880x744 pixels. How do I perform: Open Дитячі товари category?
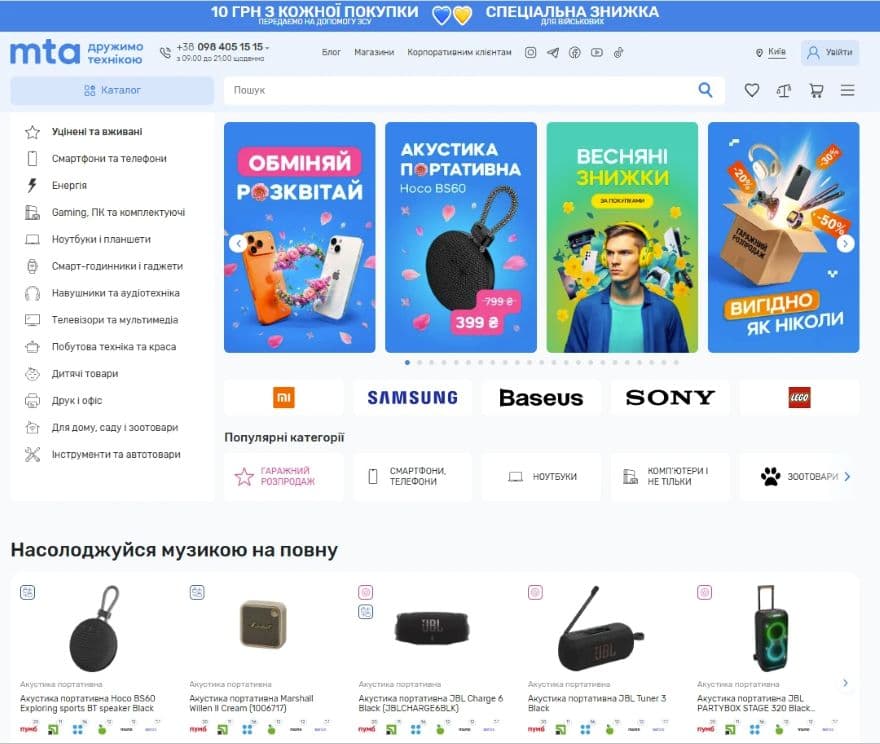[85, 374]
